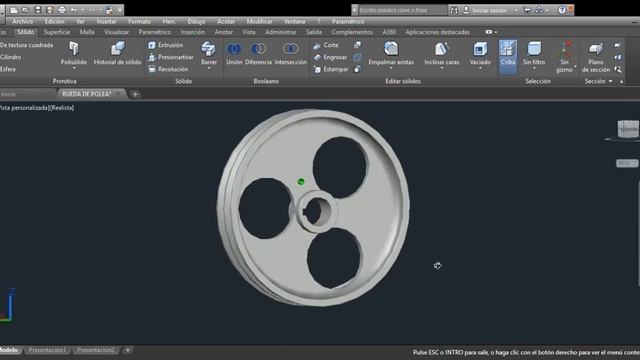Add a new layout with plus button

(x=128, y=350)
